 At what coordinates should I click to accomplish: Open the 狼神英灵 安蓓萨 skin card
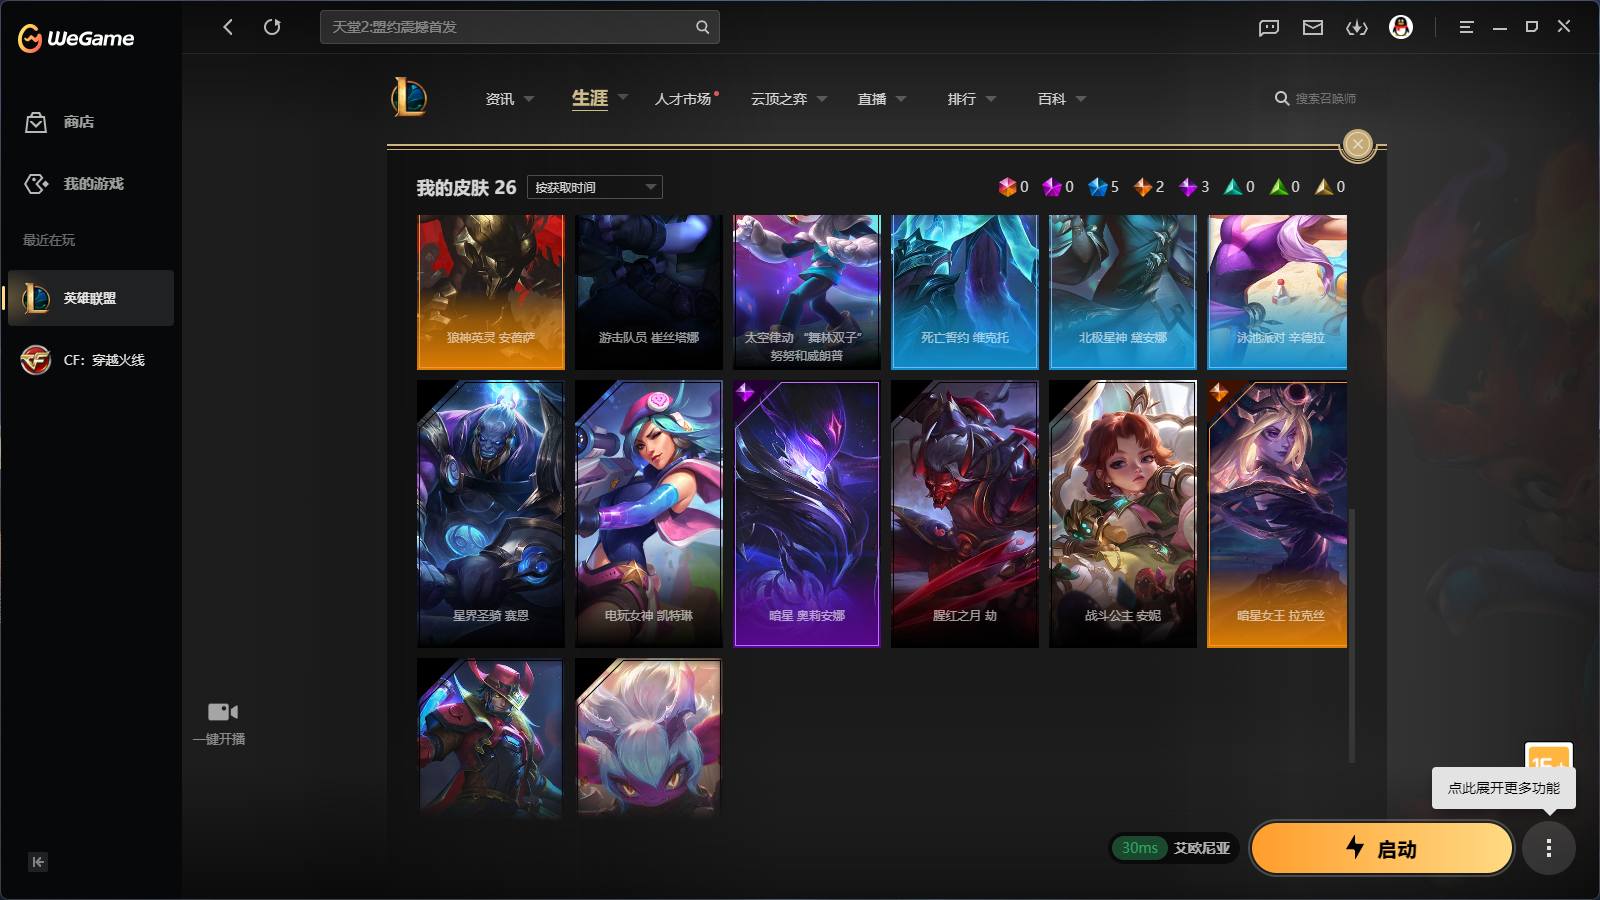click(x=491, y=292)
